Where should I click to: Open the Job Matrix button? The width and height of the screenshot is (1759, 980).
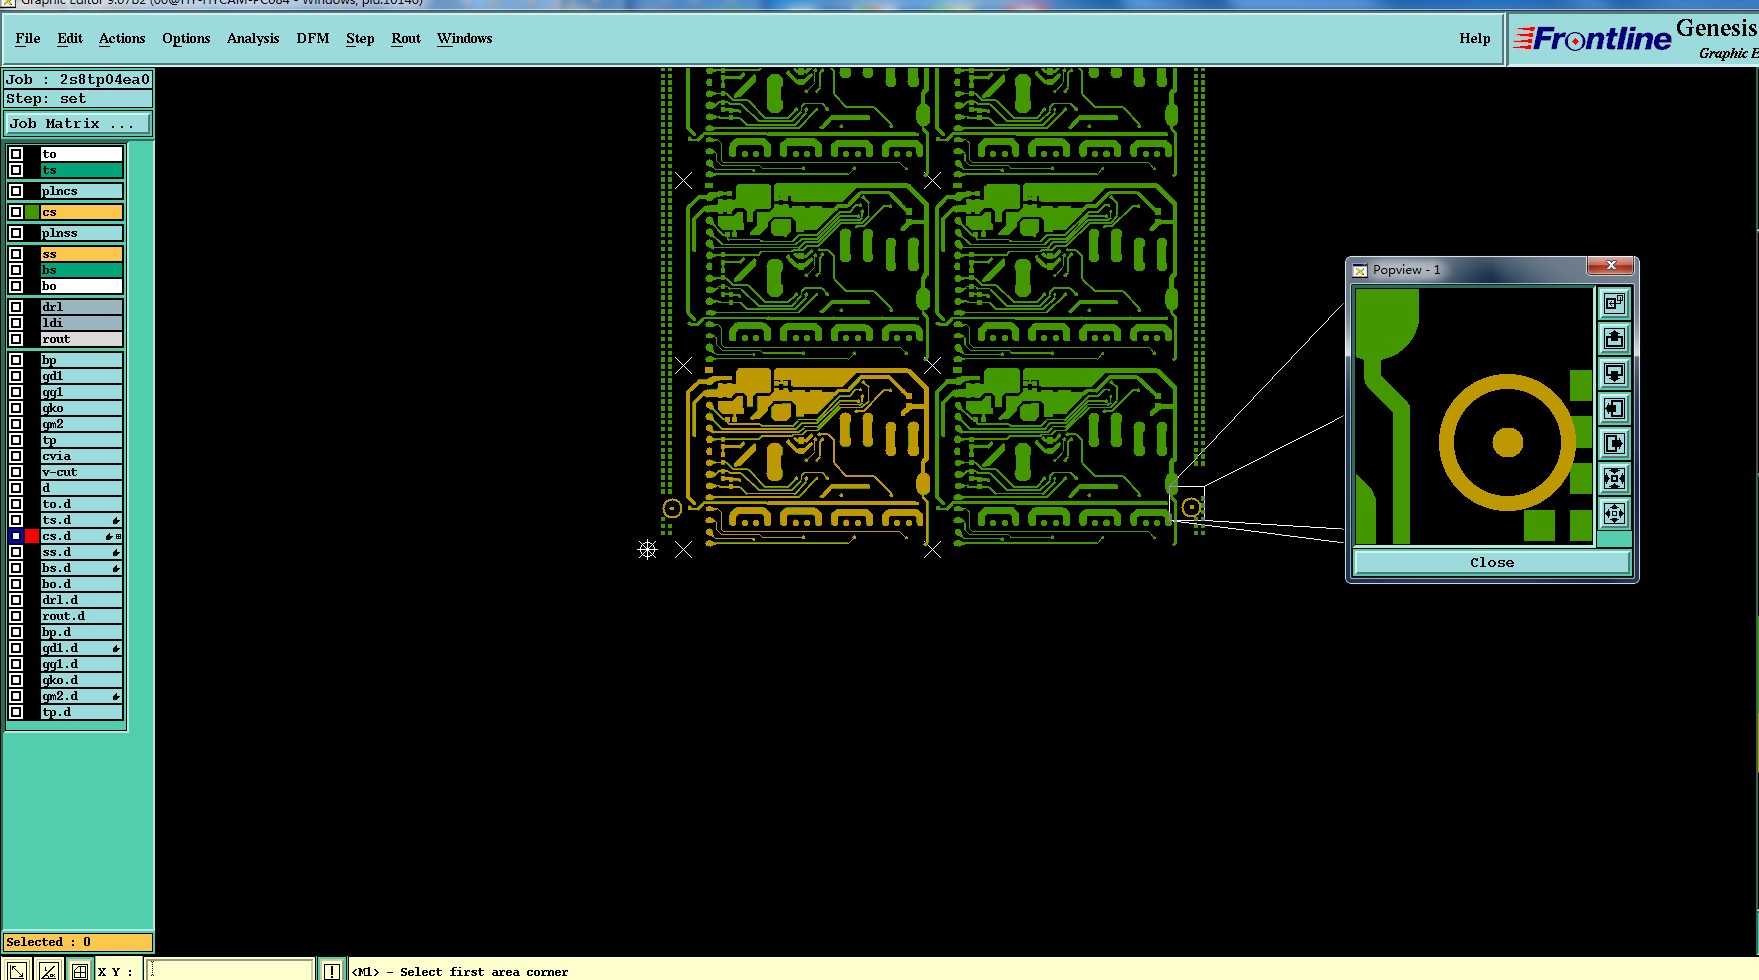click(x=78, y=123)
